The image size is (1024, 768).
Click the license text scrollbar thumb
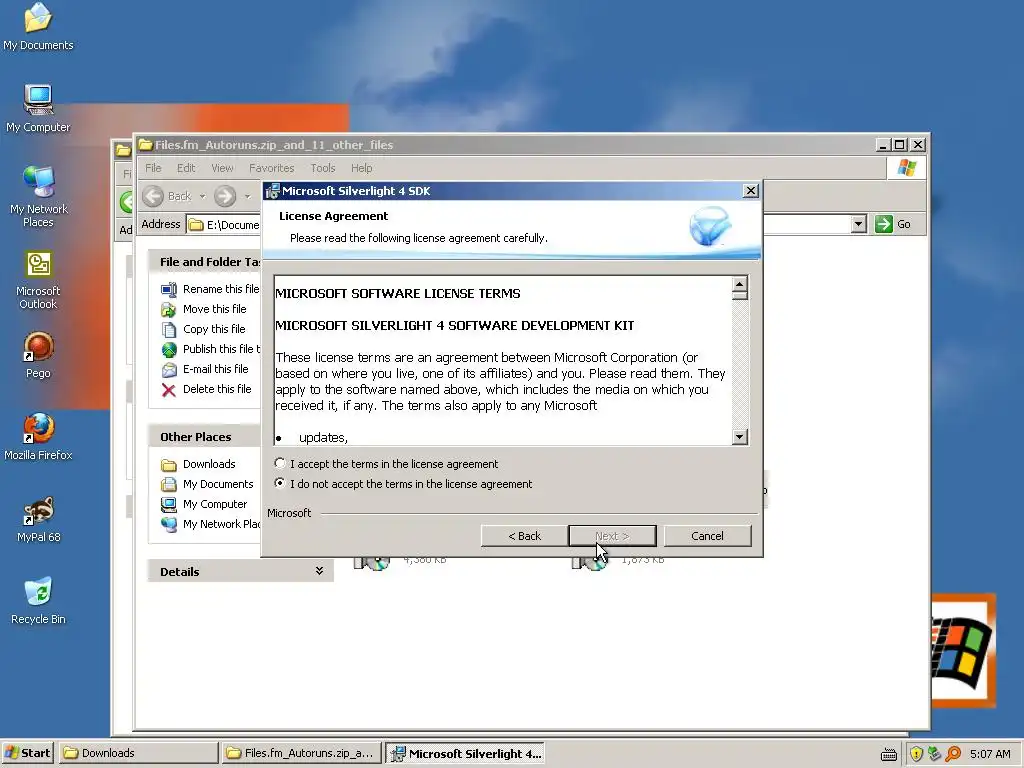(740, 296)
